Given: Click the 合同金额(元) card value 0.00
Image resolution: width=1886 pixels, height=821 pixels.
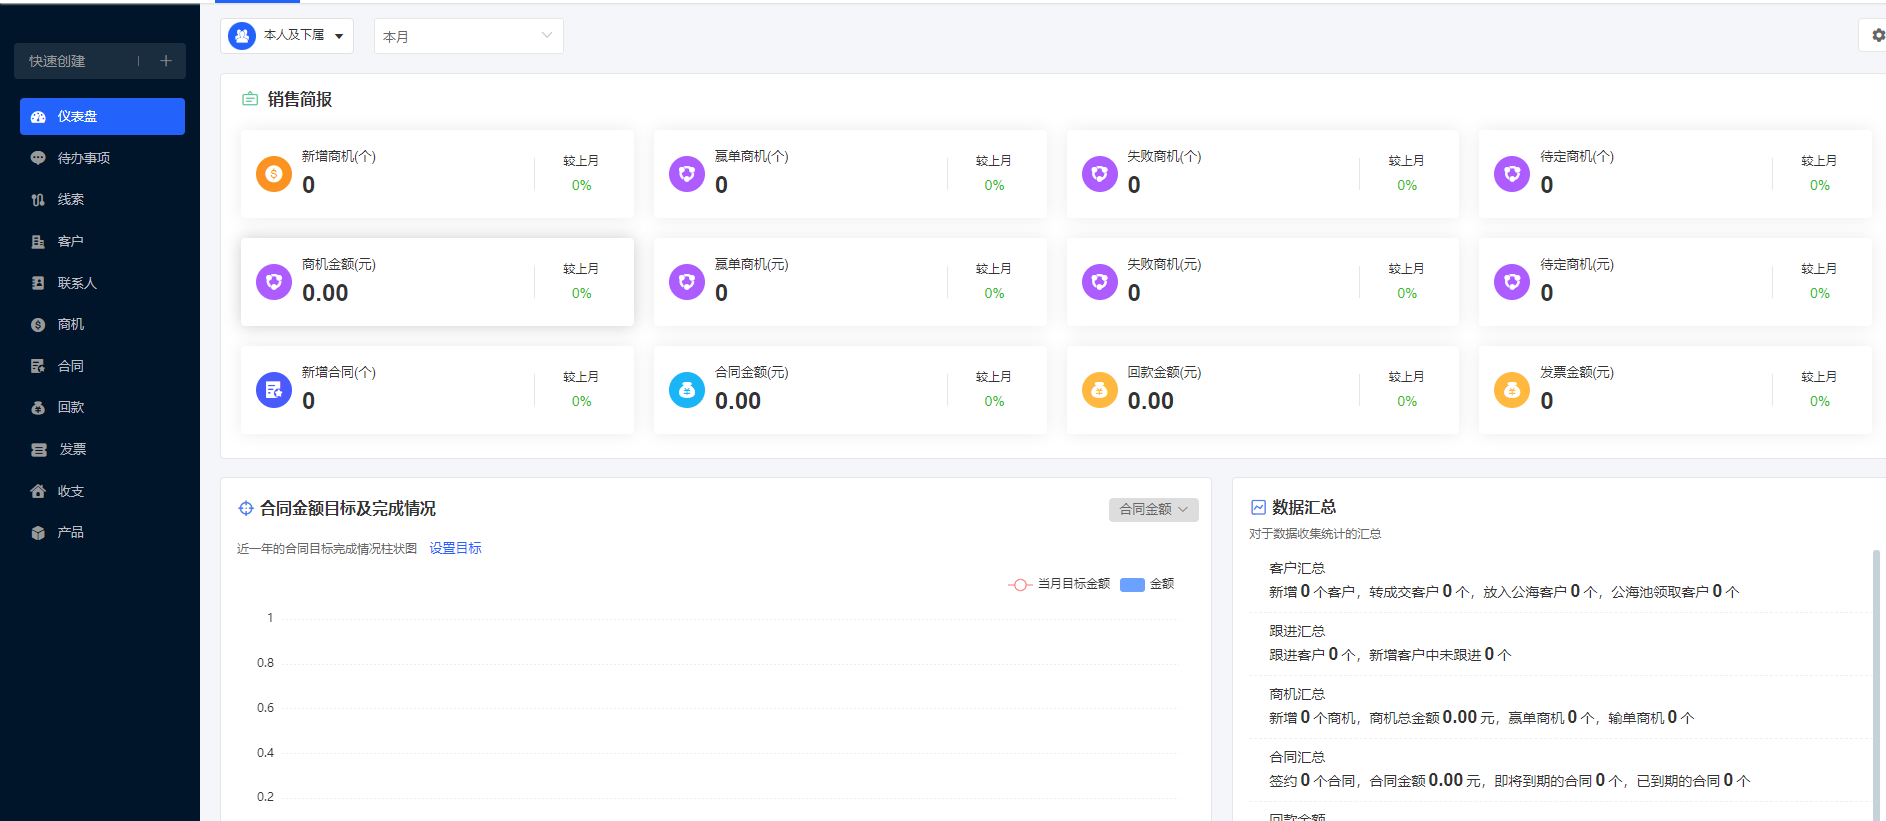Looking at the screenshot, I should [738, 401].
